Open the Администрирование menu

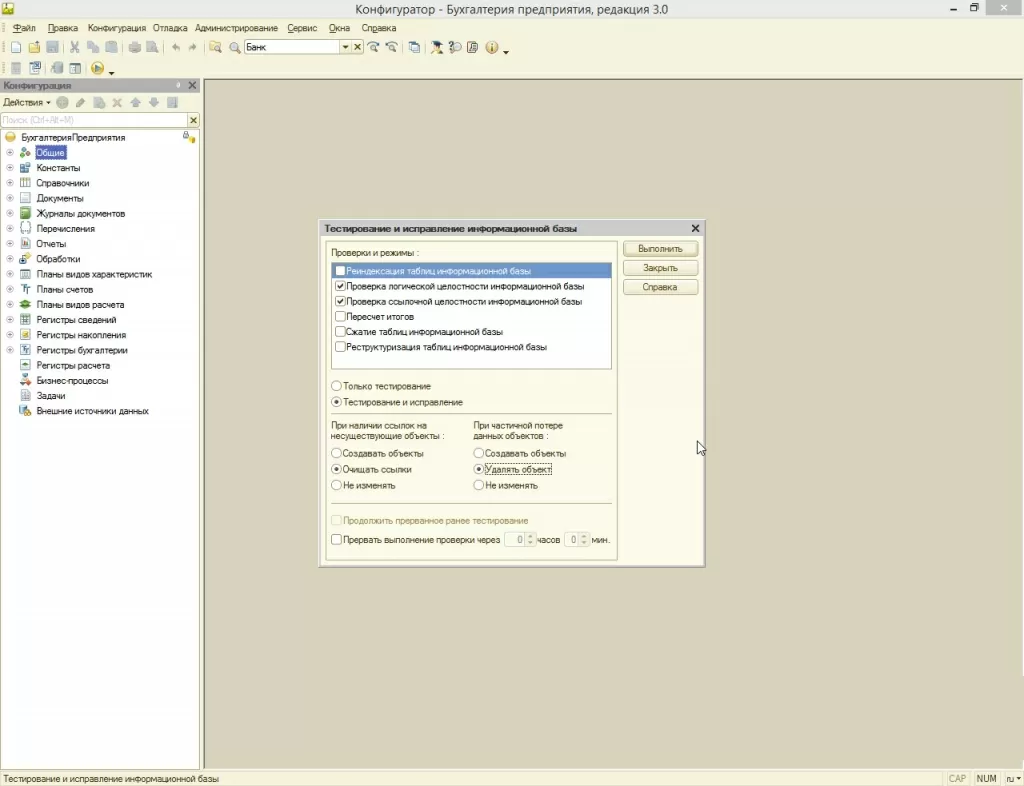pos(236,28)
